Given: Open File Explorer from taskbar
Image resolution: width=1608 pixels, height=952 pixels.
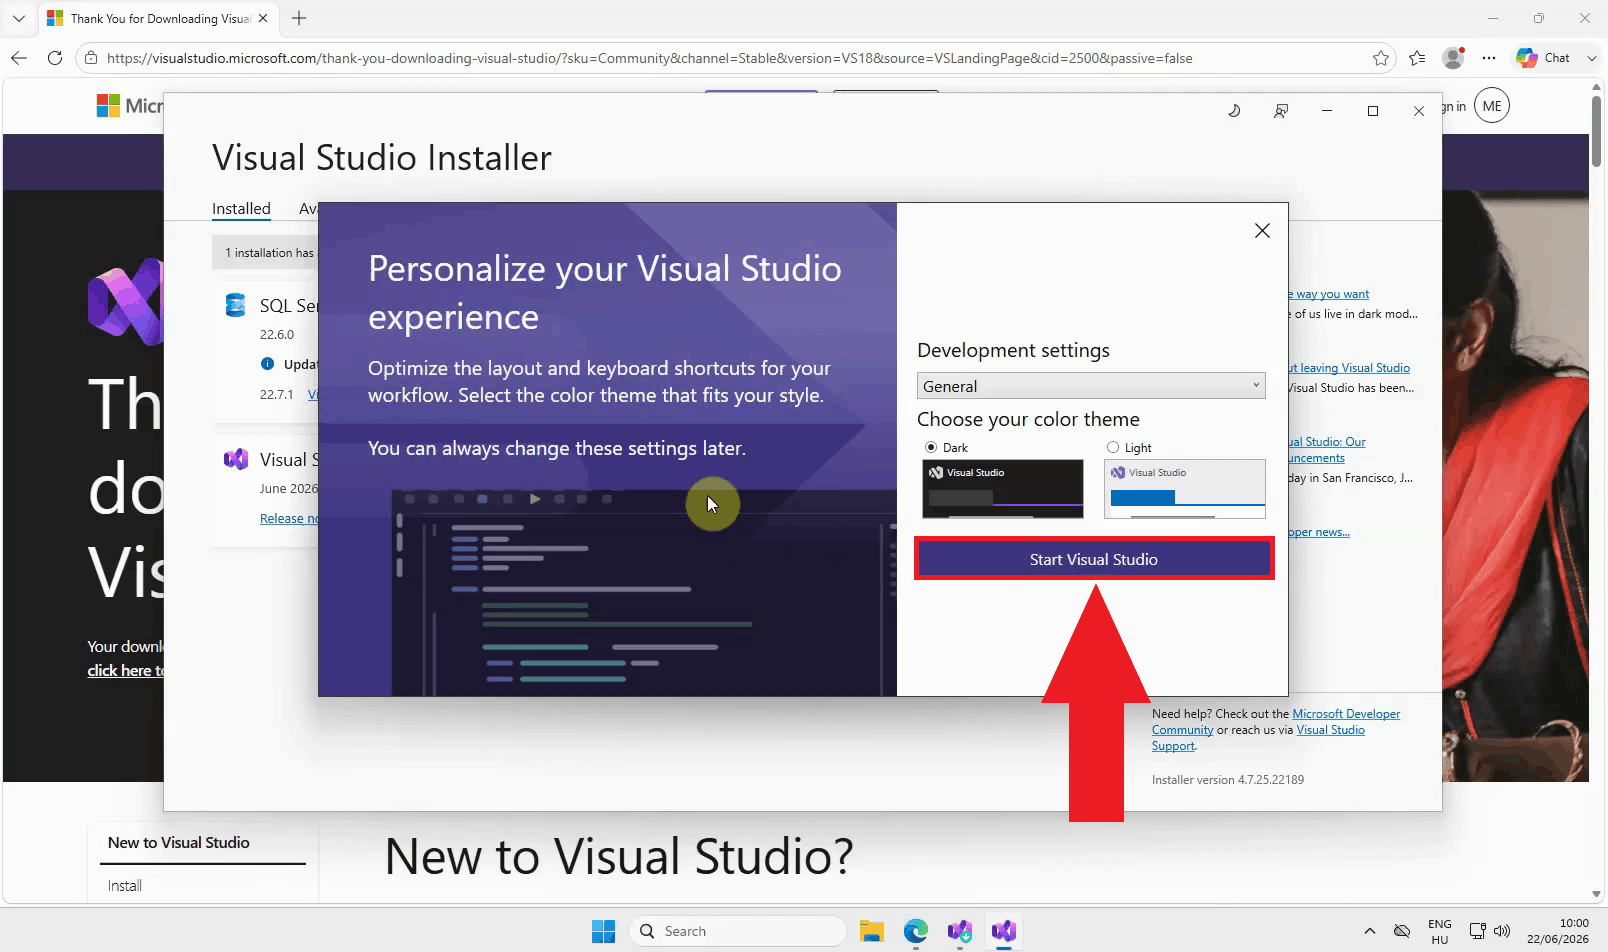Looking at the screenshot, I should (872, 931).
